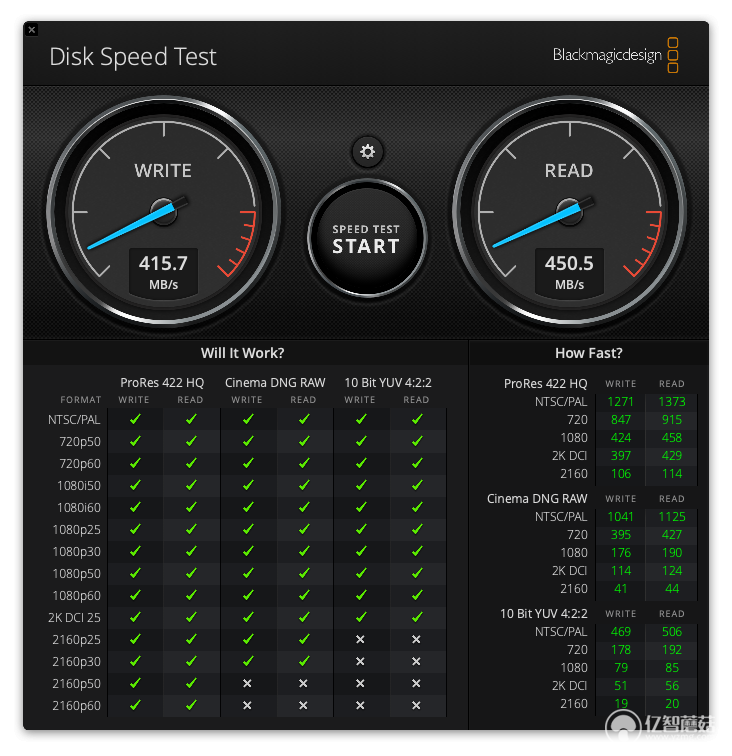
Task: Click the ProRes NTSC/PAL write value 1271
Action: [621, 402]
